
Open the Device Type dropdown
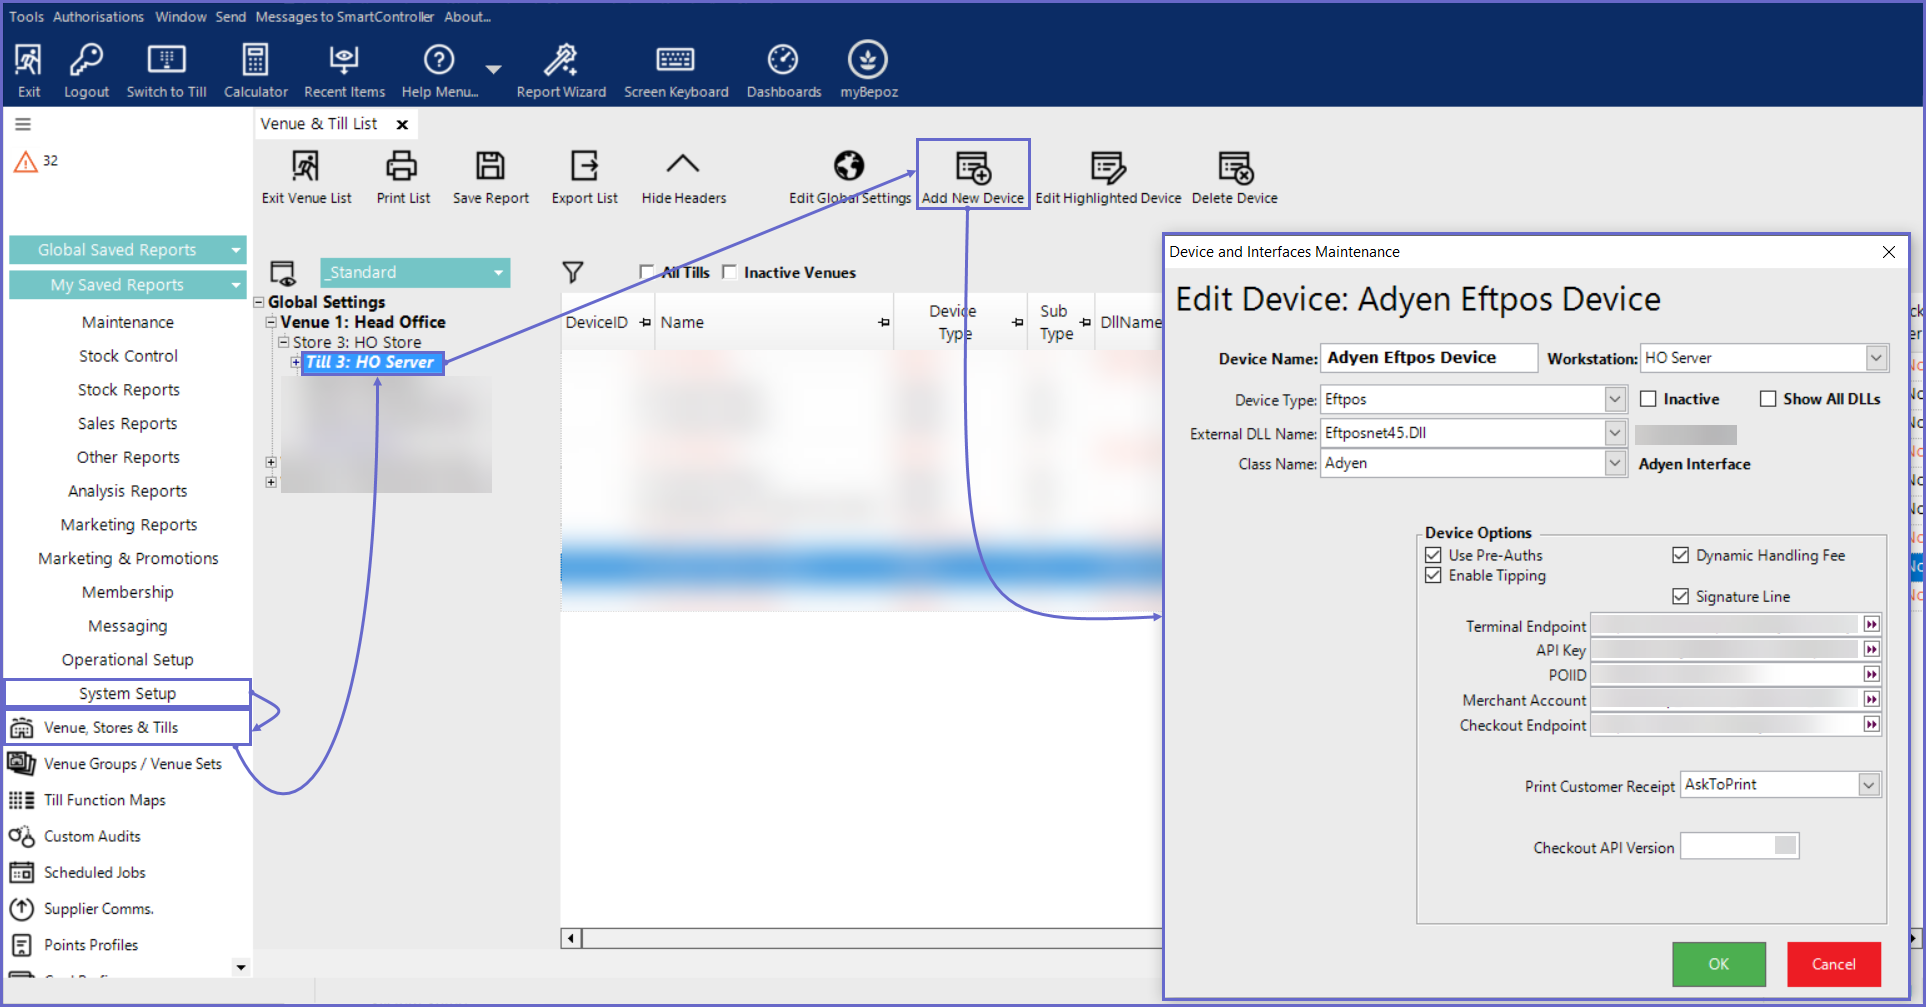pos(1614,400)
